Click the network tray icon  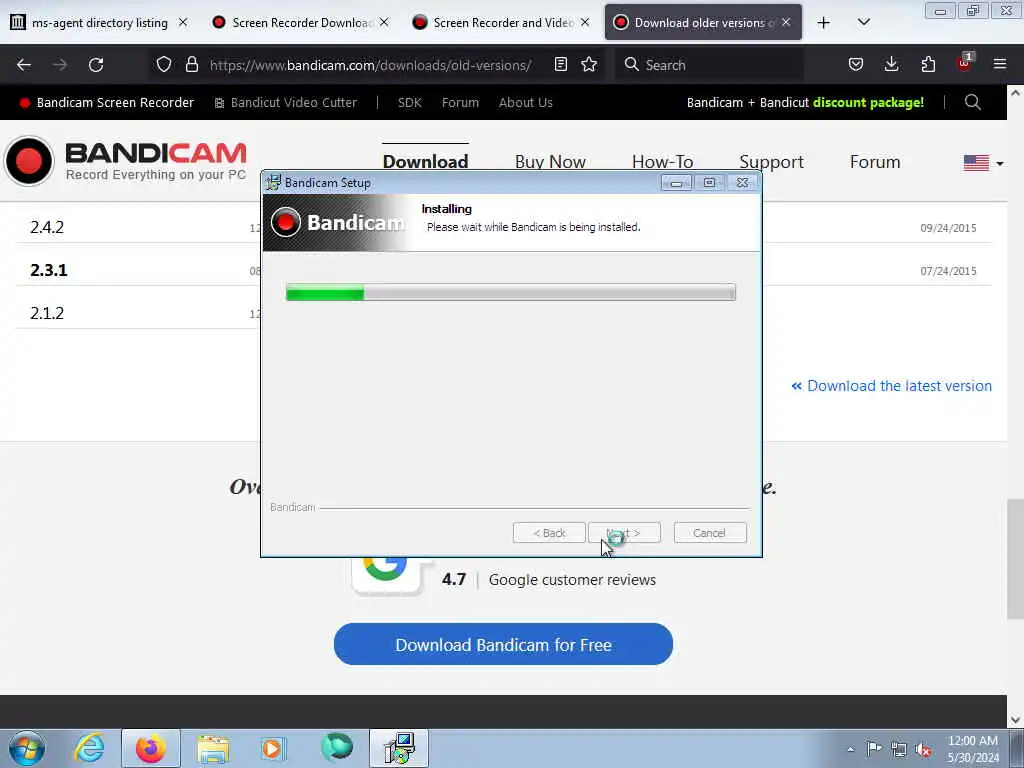tap(899, 749)
